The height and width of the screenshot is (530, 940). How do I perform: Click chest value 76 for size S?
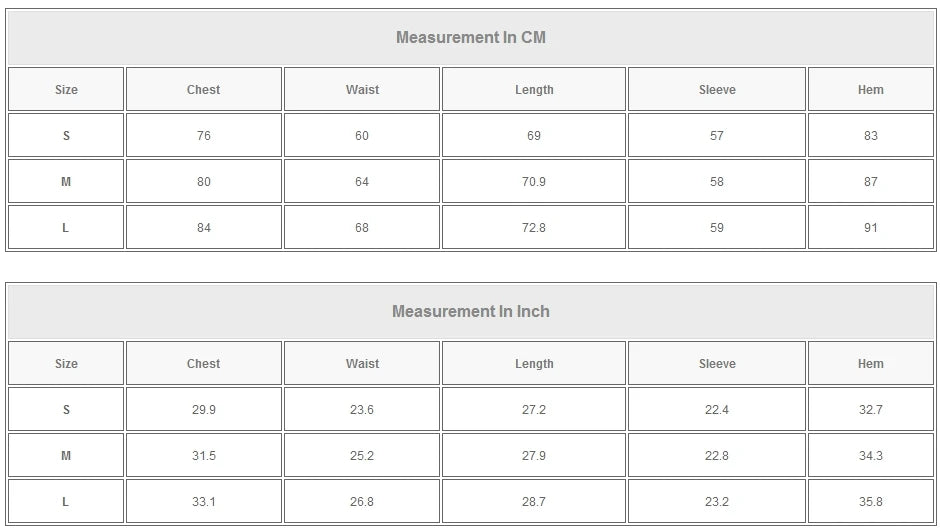click(203, 136)
